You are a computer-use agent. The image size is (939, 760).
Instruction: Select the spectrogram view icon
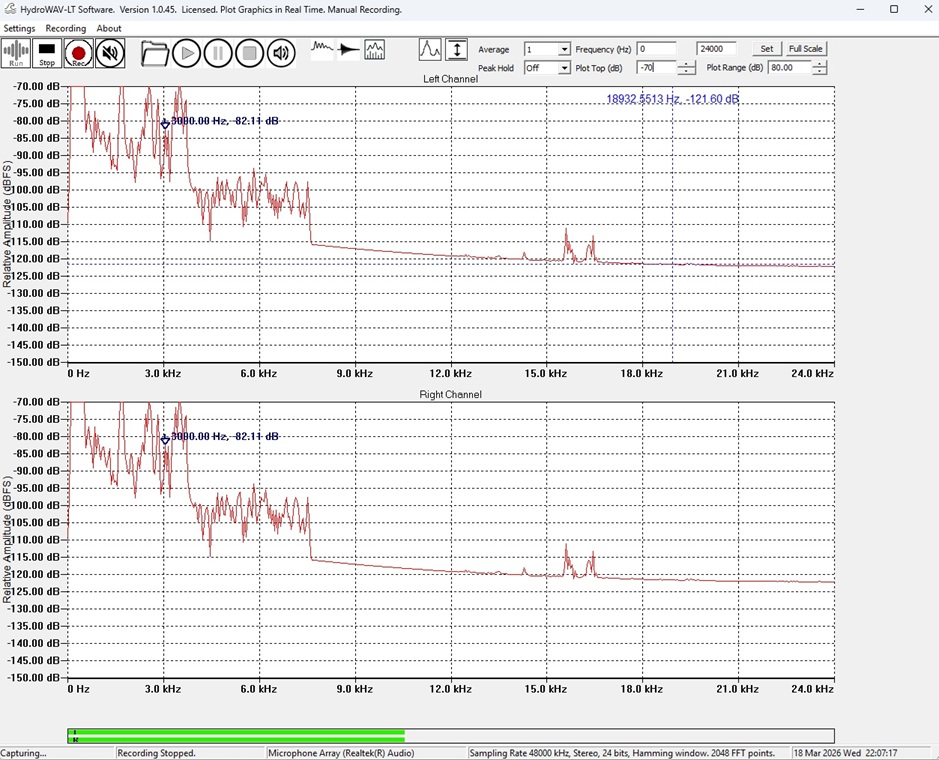click(x=348, y=49)
